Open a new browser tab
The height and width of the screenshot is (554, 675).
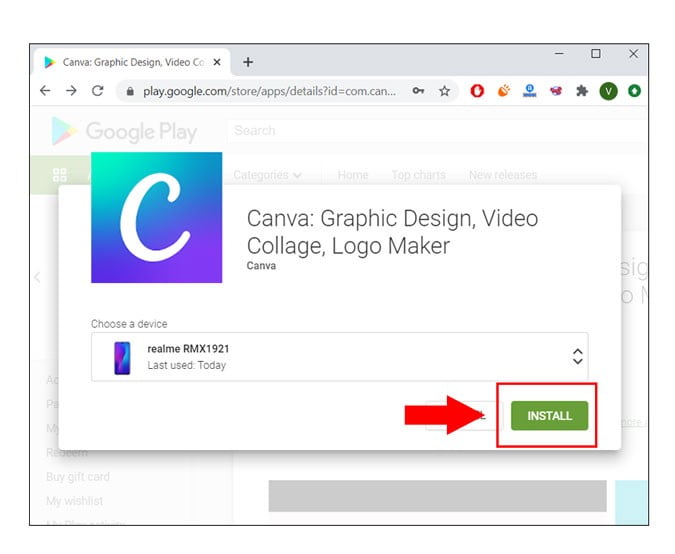click(248, 62)
